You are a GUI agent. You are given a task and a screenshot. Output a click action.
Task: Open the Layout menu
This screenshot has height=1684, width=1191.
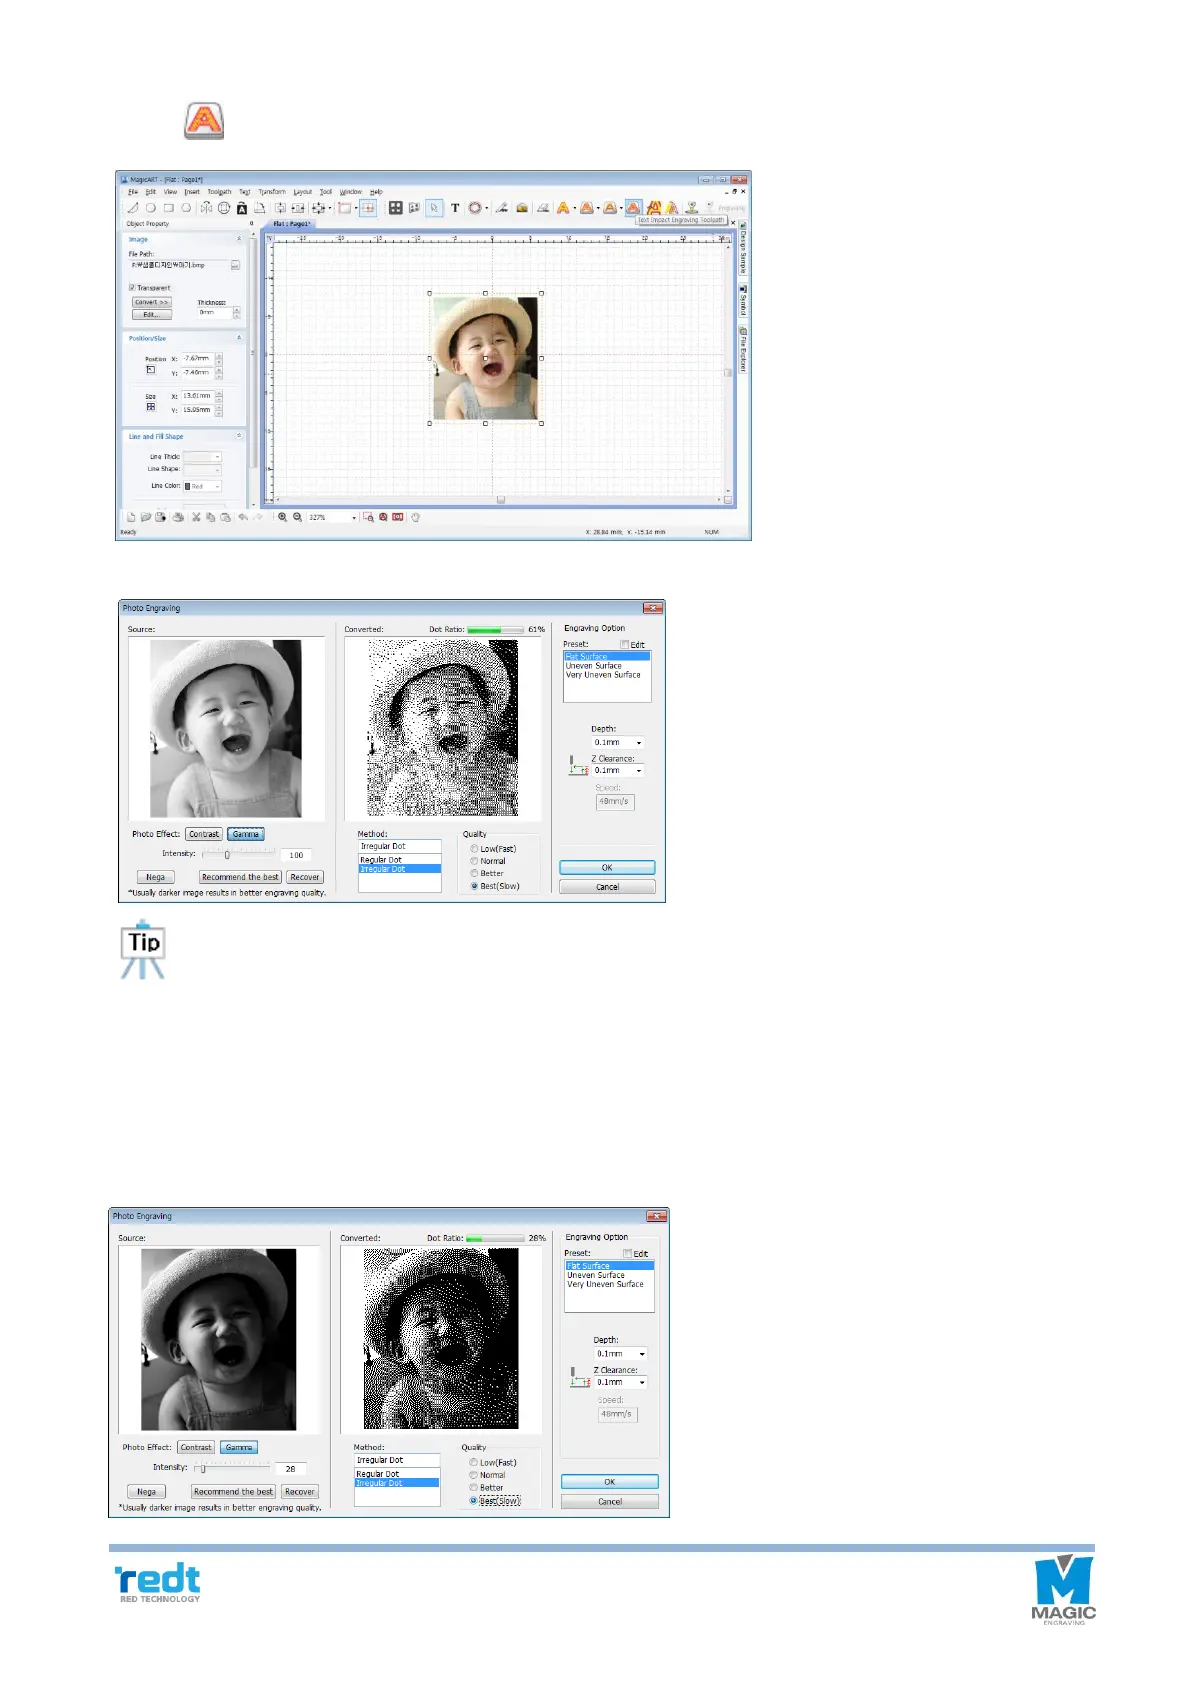tap(303, 192)
